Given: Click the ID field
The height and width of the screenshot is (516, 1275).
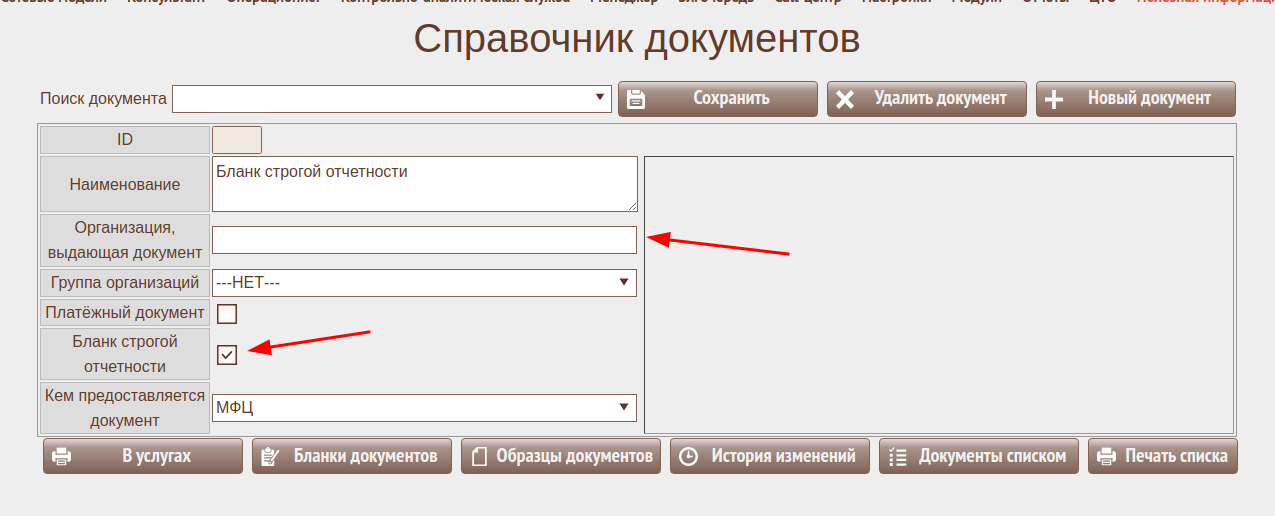Looking at the screenshot, I should point(237,140).
